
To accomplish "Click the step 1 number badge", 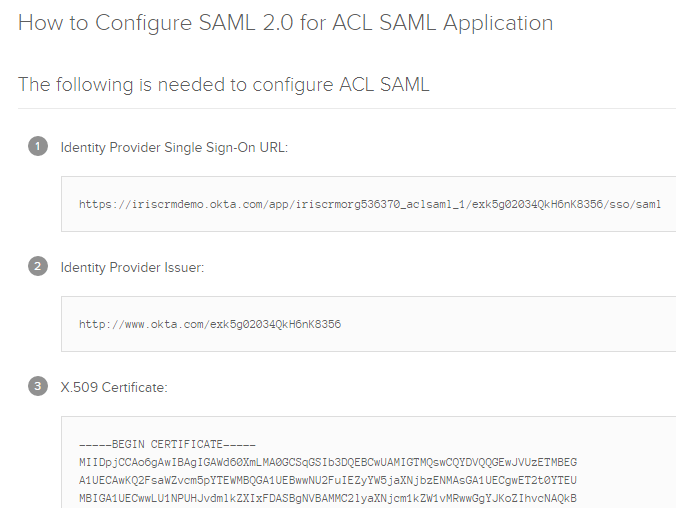I will 38,146.
